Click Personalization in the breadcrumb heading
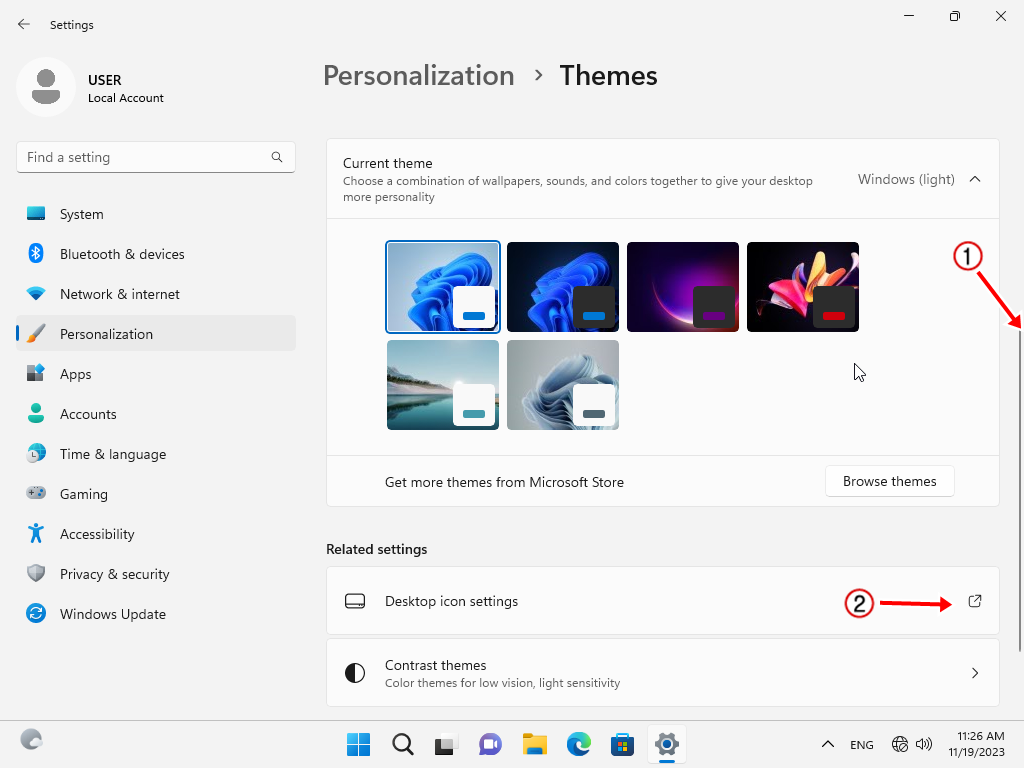The image size is (1024, 768). pos(419,76)
